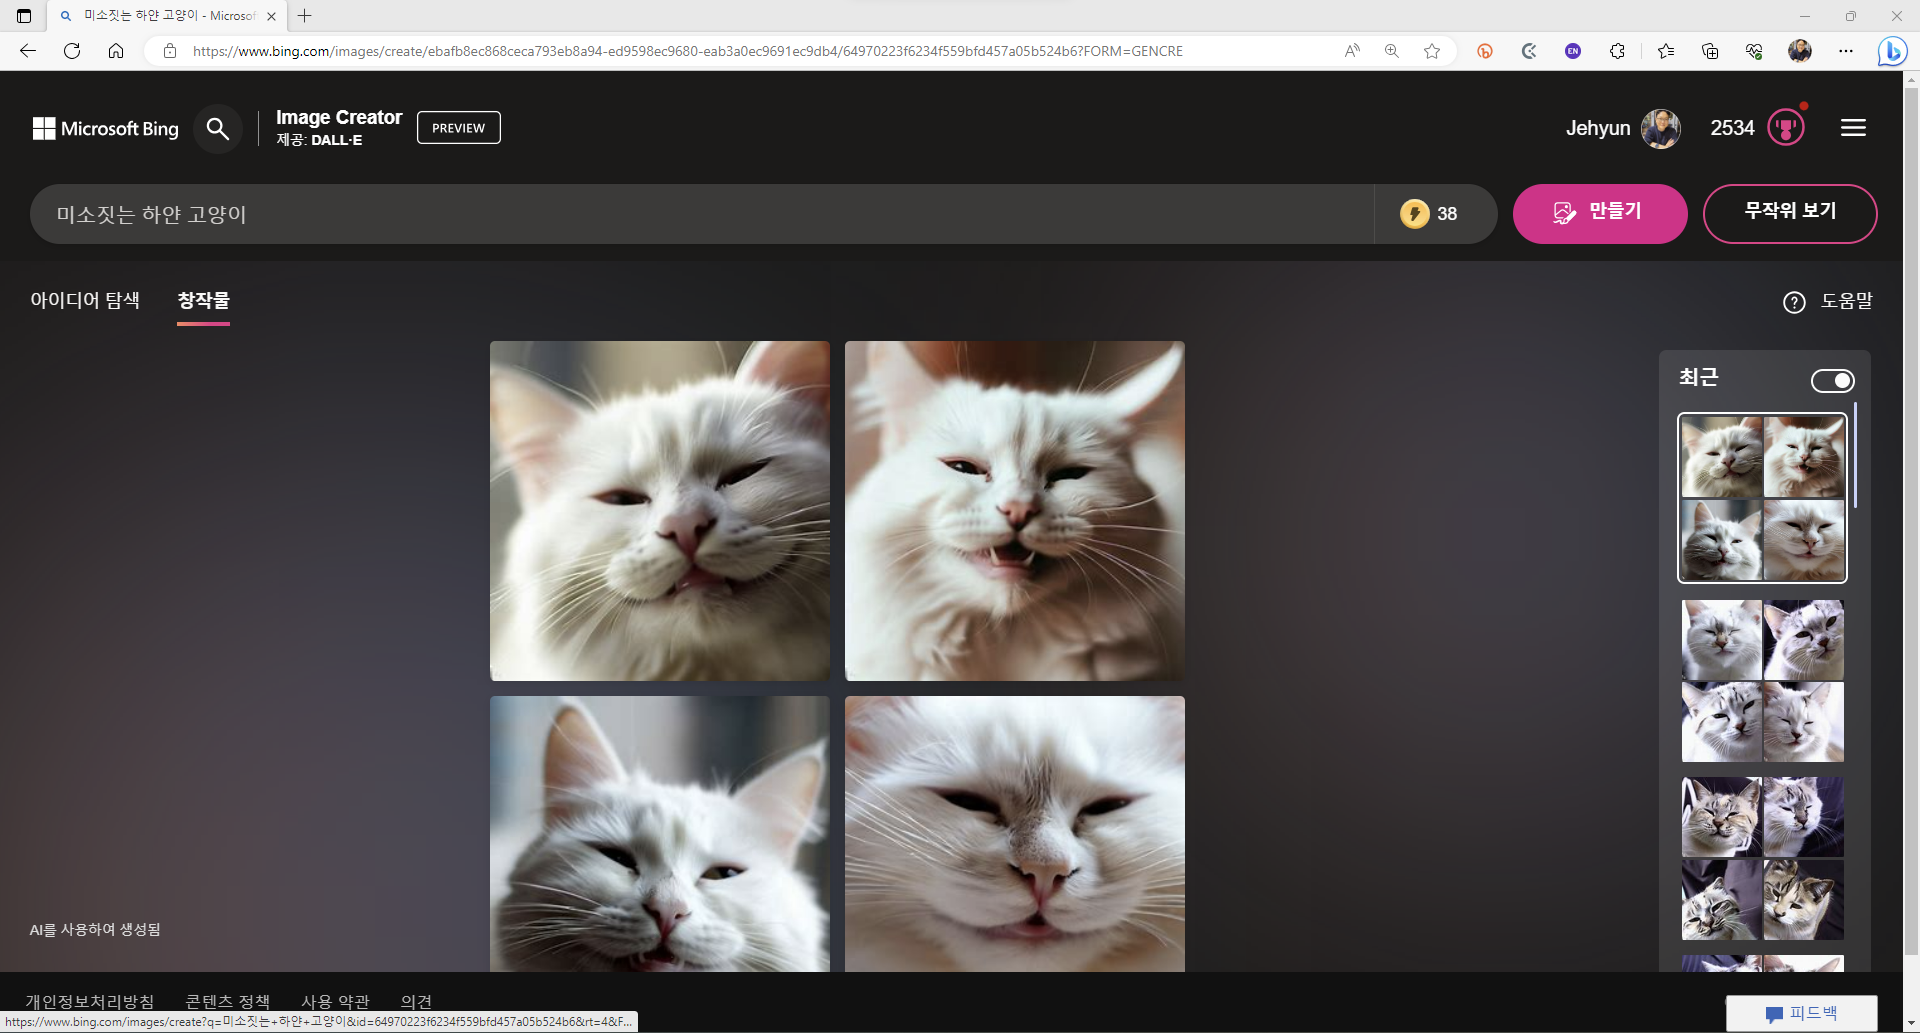Viewport: 1920px width, 1033px height.
Task: Click the orange extension icon in toolbar
Action: [x=1485, y=51]
